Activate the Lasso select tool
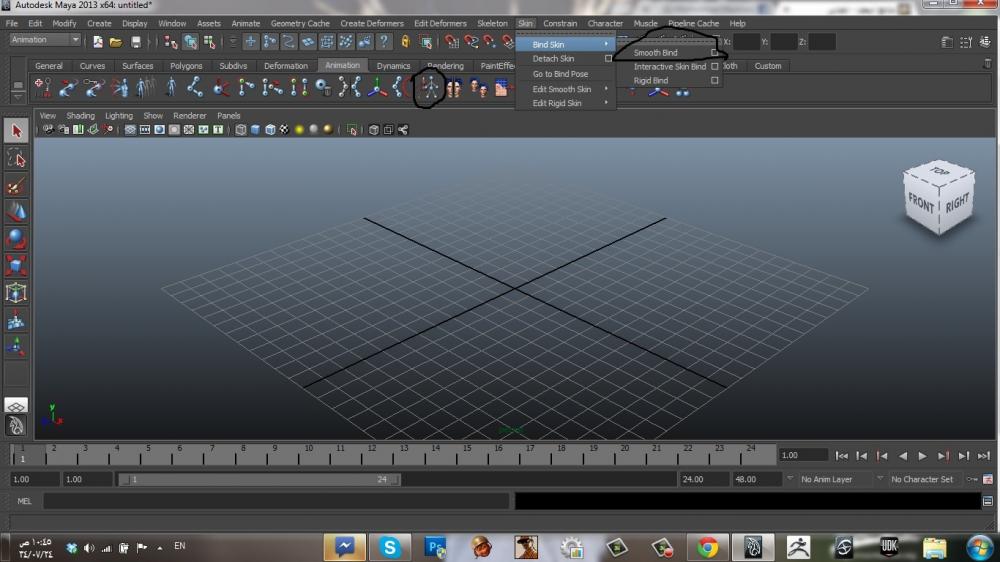 16,158
